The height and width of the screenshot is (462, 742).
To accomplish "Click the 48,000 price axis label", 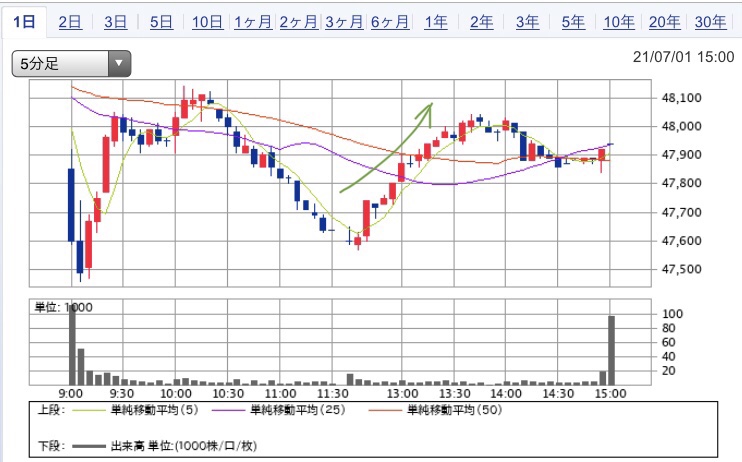I will click(x=681, y=126).
